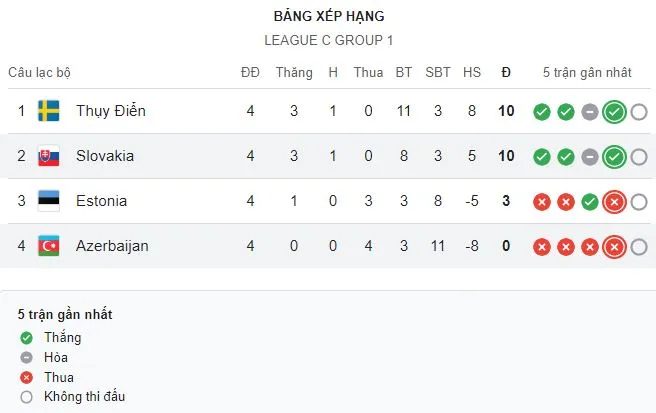Click Estonia's green win result icon

[x=590, y=202]
